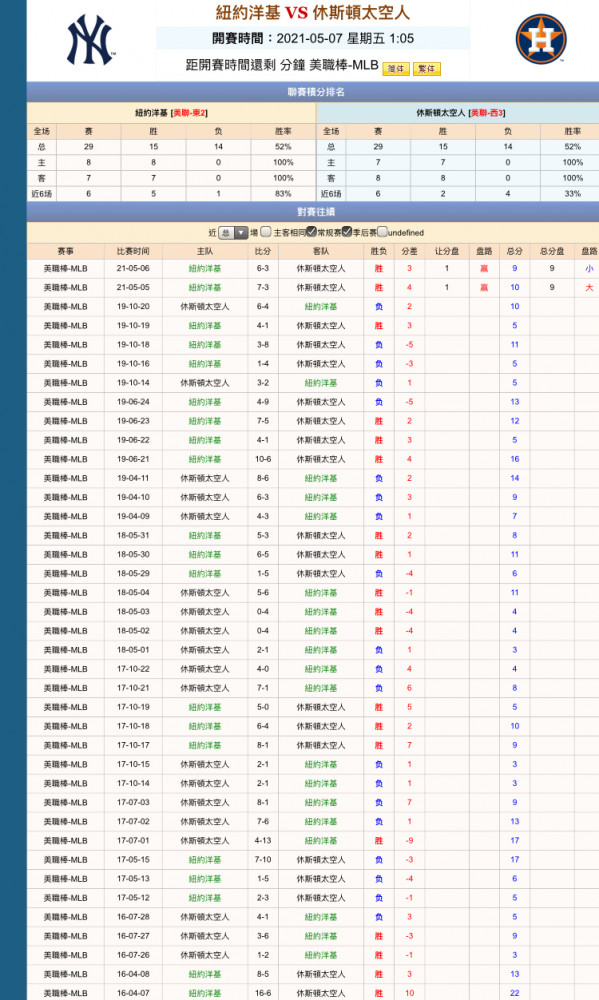Click the date 19-10-19
This screenshot has width=599, height=1000.
pos(133,326)
